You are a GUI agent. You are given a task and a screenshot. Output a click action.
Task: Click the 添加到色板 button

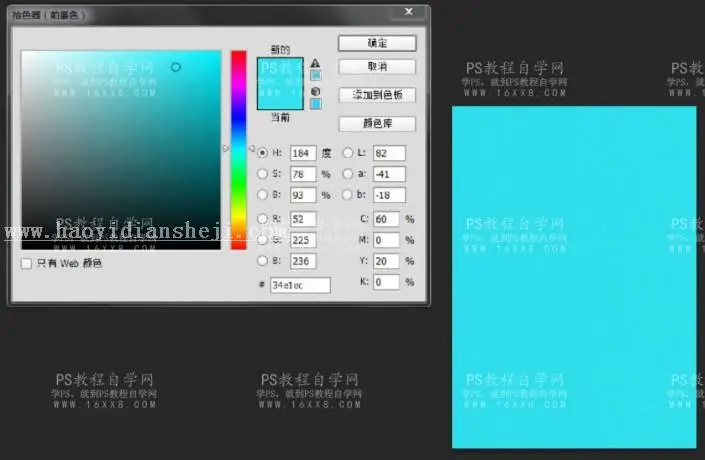377,95
